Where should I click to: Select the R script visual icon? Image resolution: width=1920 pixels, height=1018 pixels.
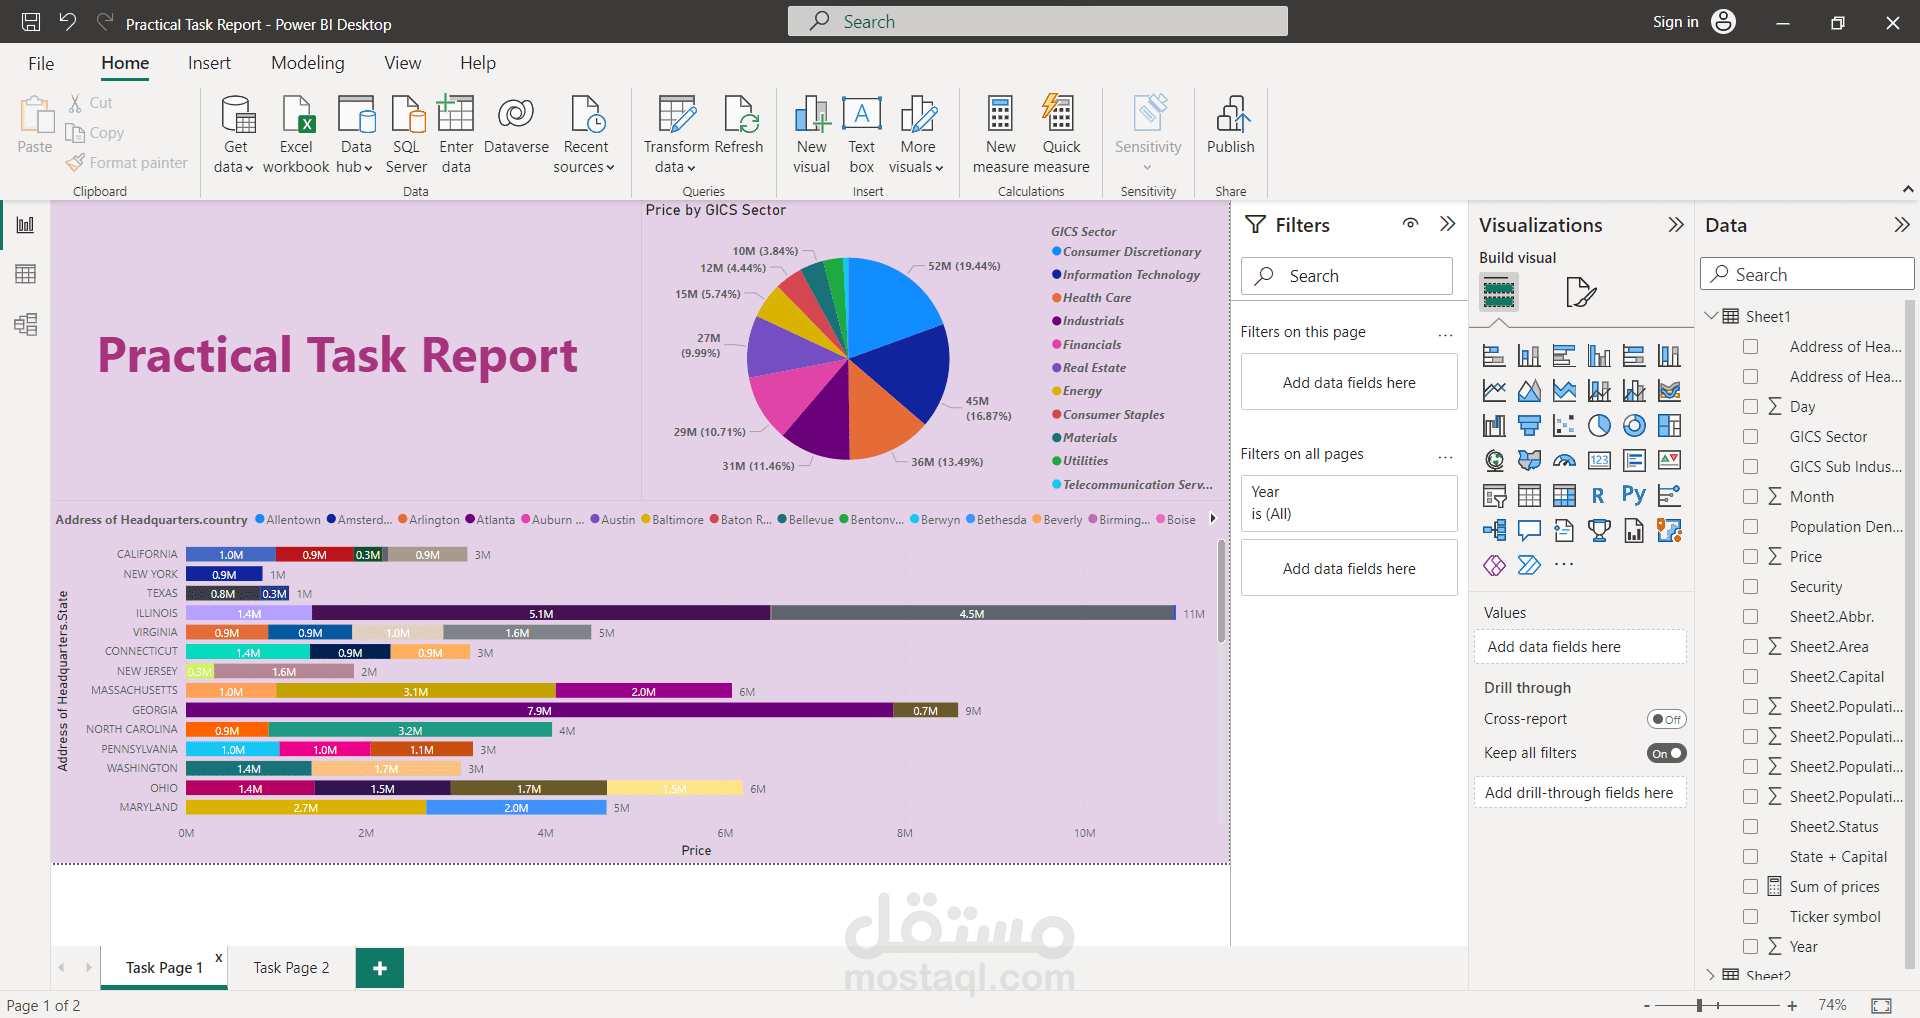(1597, 494)
